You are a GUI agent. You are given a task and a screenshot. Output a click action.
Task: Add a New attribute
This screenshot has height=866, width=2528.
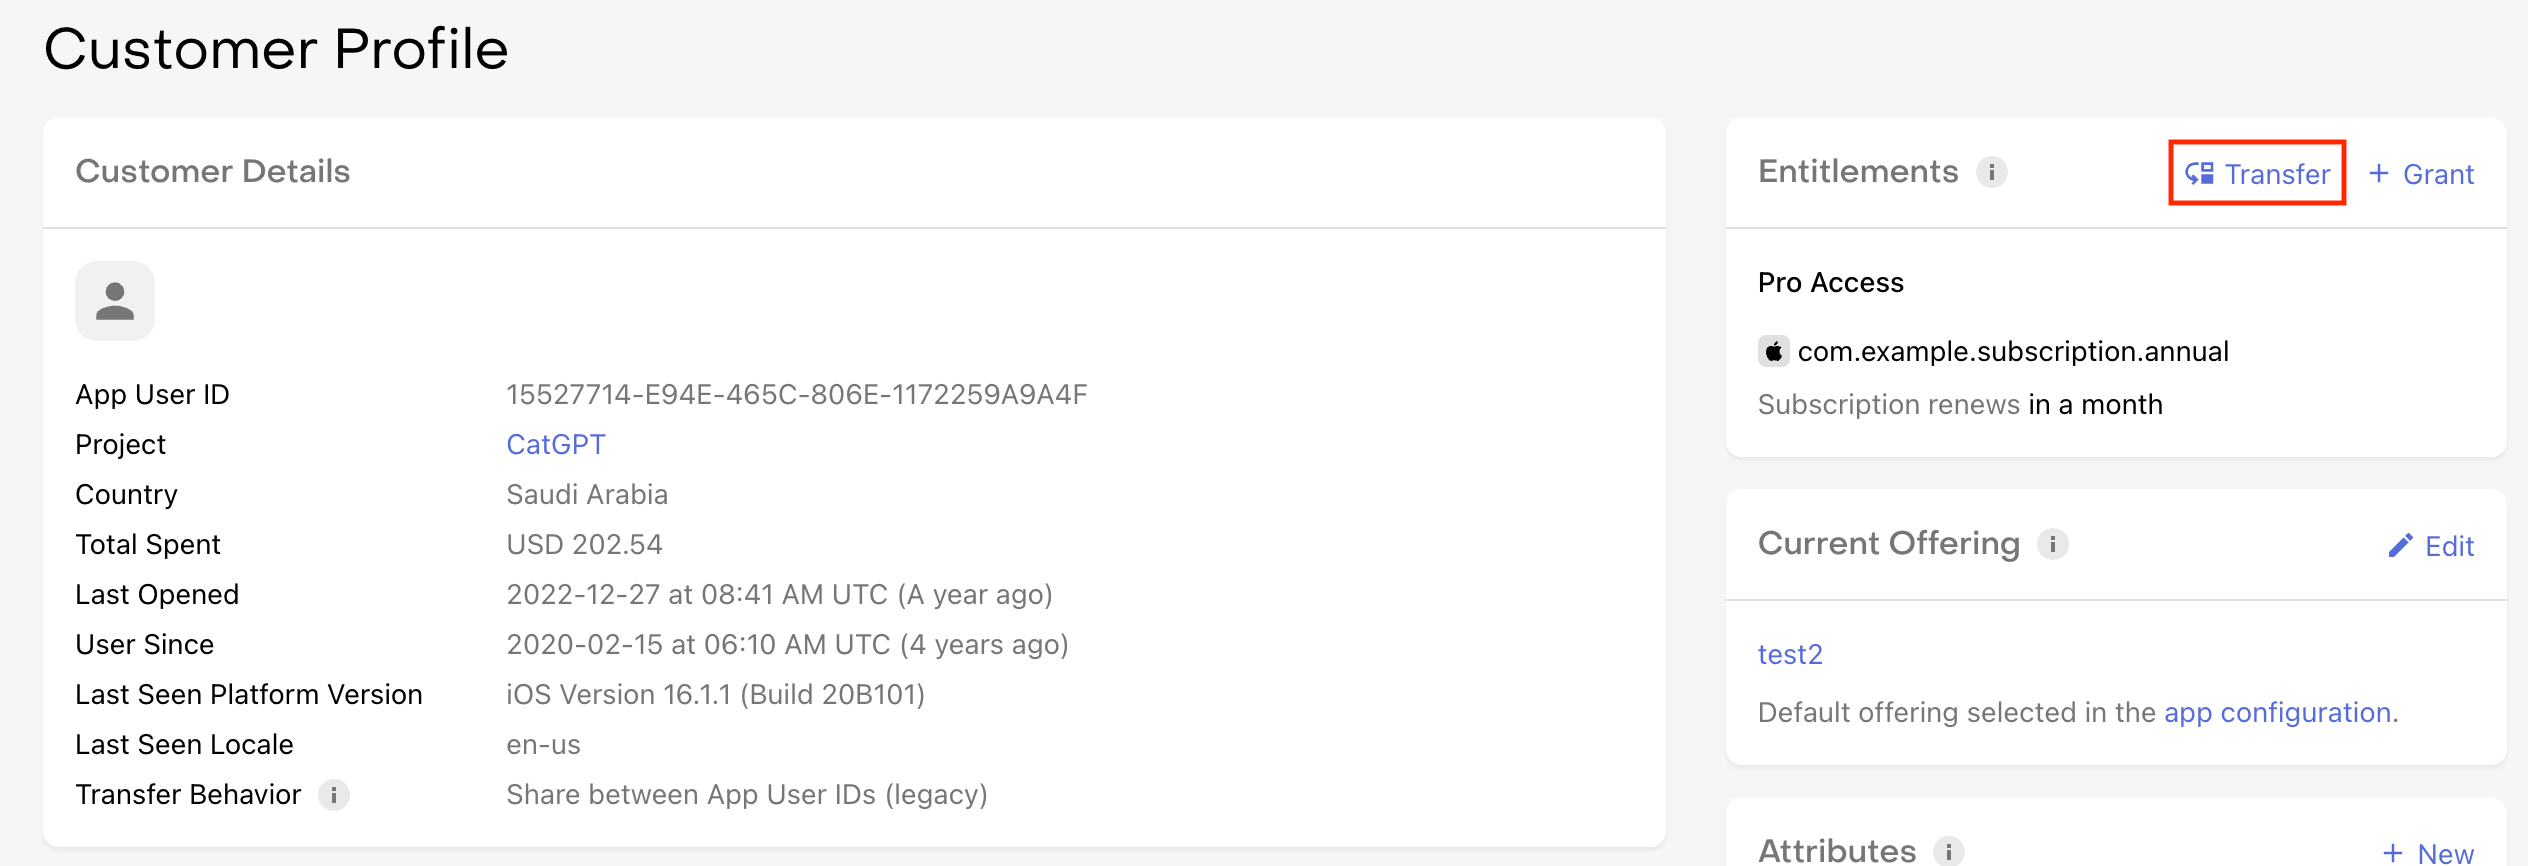tap(2428, 853)
